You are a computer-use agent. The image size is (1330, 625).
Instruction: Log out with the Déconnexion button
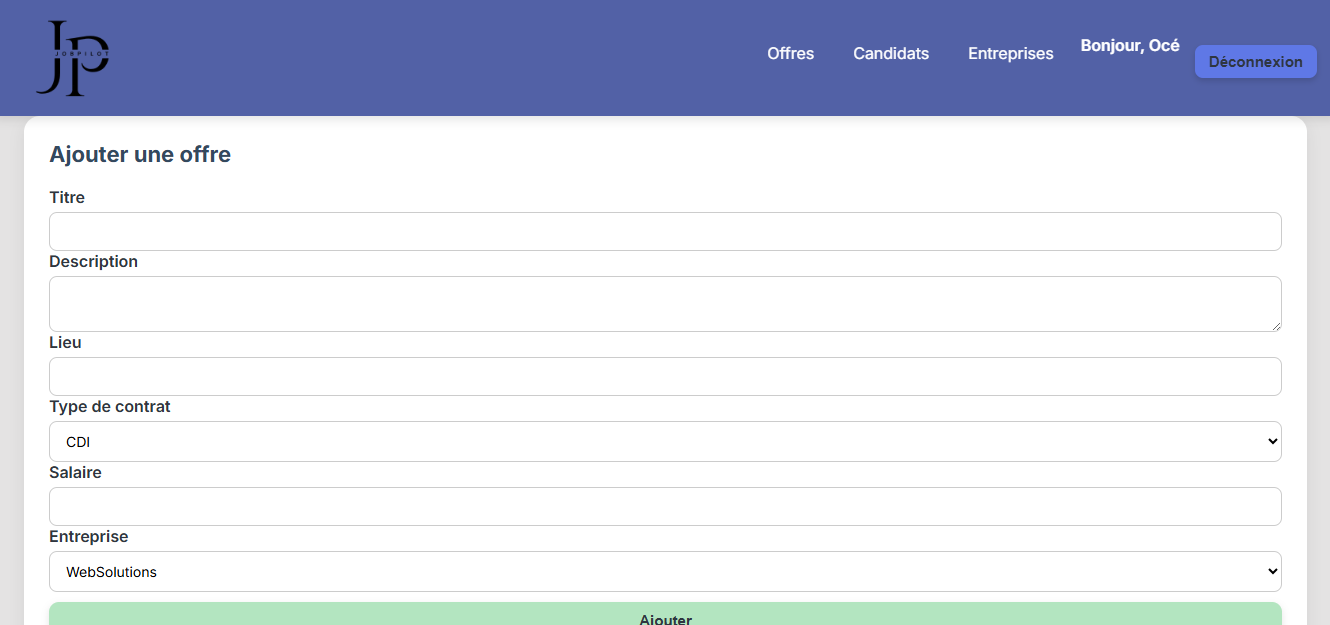1255,62
